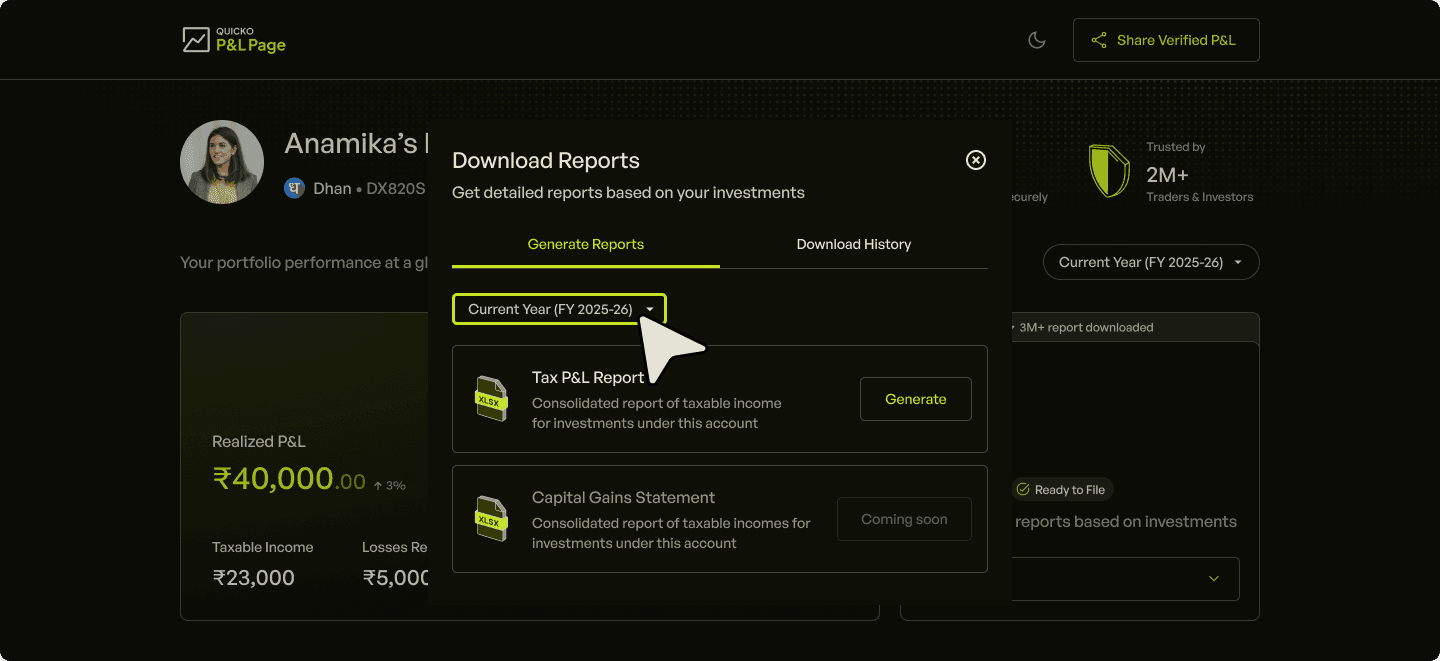Click the 2M+ Traders & Investors text
The height and width of the screenshot is (661, 1440).
[1199, 185]
